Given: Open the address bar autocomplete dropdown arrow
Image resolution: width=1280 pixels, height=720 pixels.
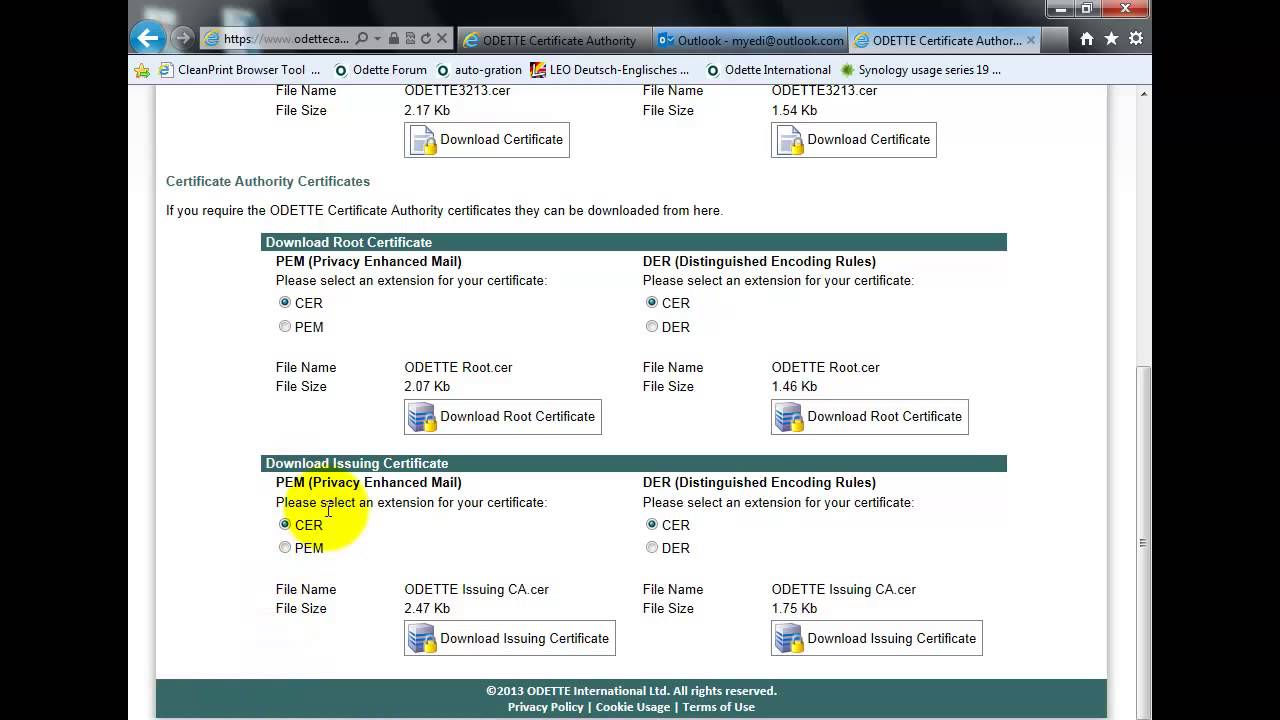Looking at the screenshot, I should 377,39.
